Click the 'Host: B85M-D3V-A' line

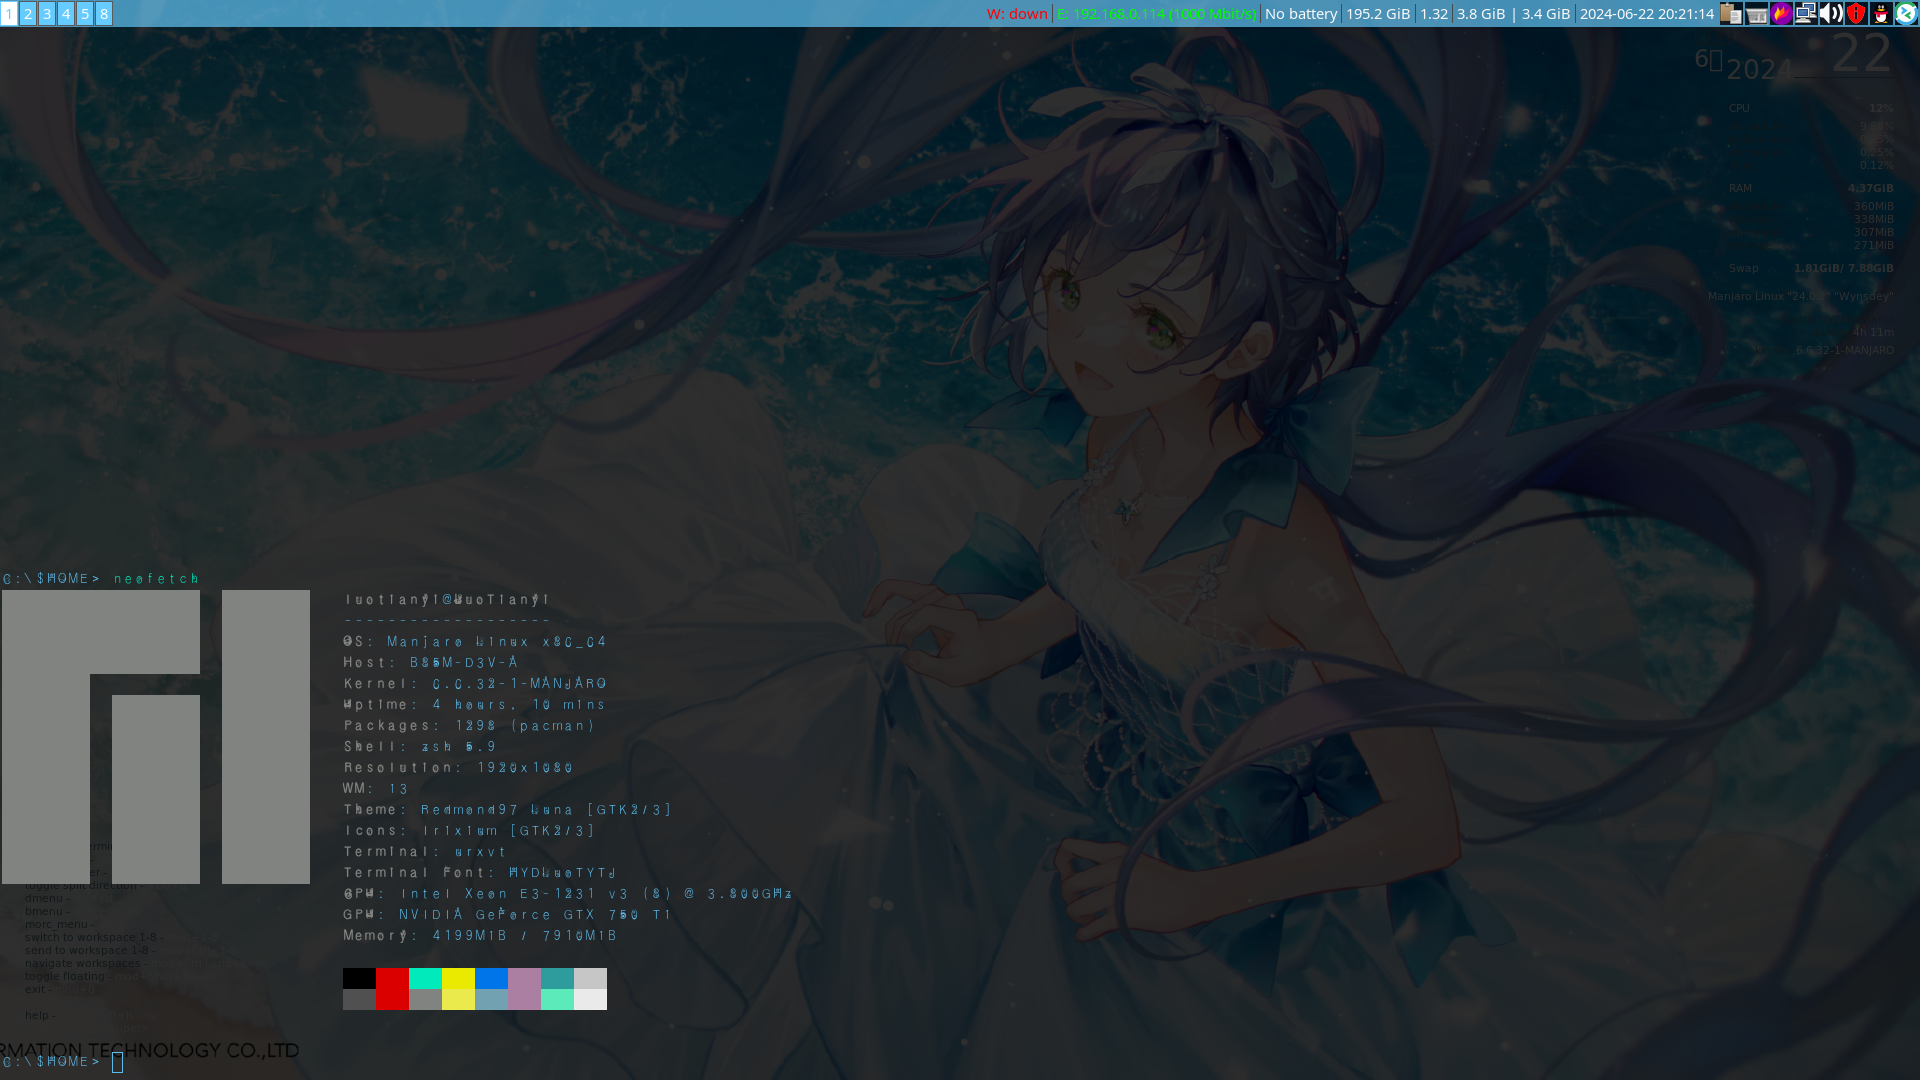tap(431, 662)
